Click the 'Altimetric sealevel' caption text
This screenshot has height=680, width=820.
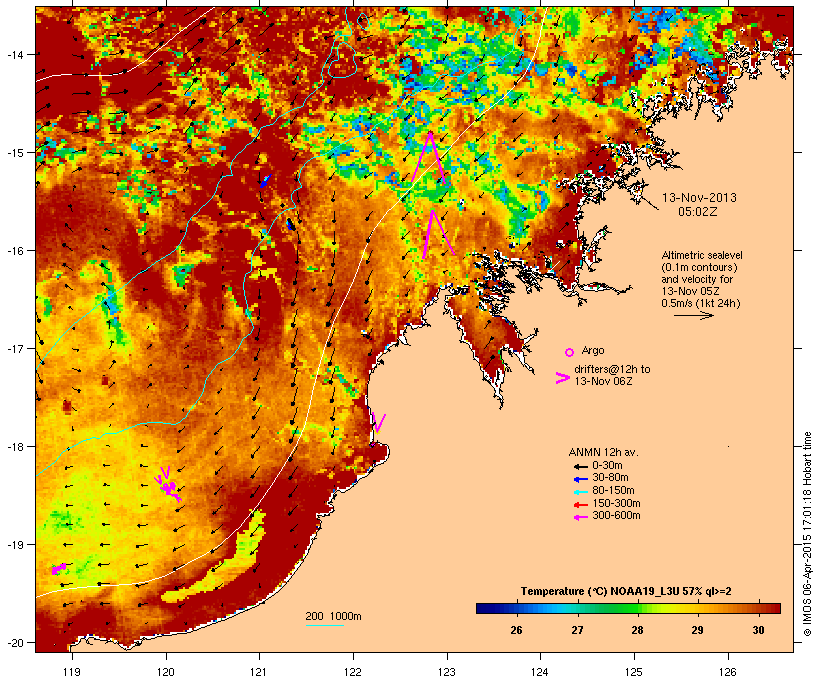(x=702, y=255)
